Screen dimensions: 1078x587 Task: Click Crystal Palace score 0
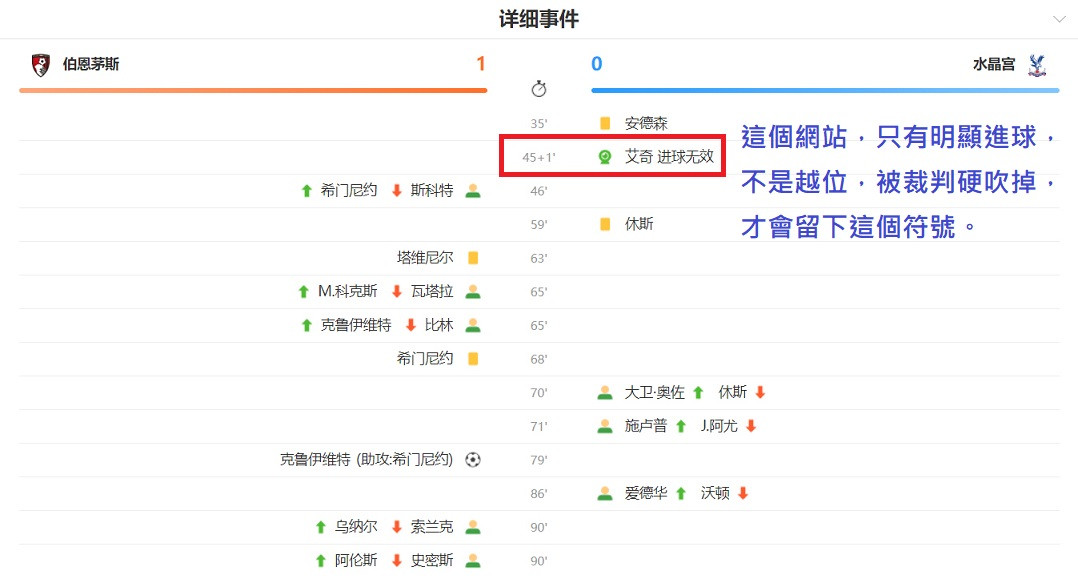point(597,64)
